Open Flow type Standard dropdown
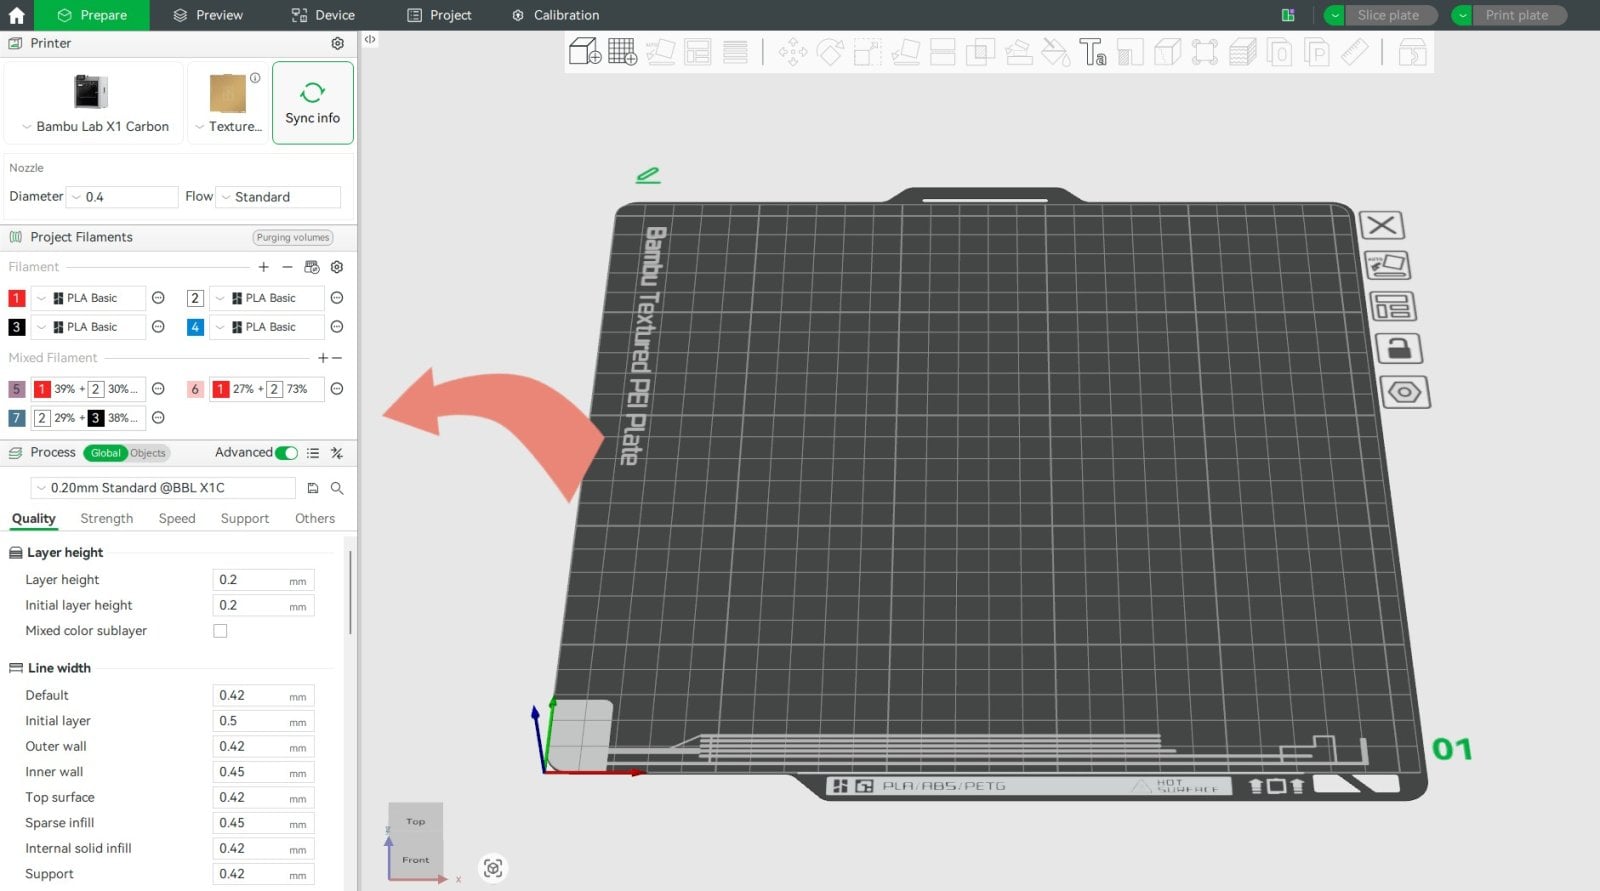 279,197
